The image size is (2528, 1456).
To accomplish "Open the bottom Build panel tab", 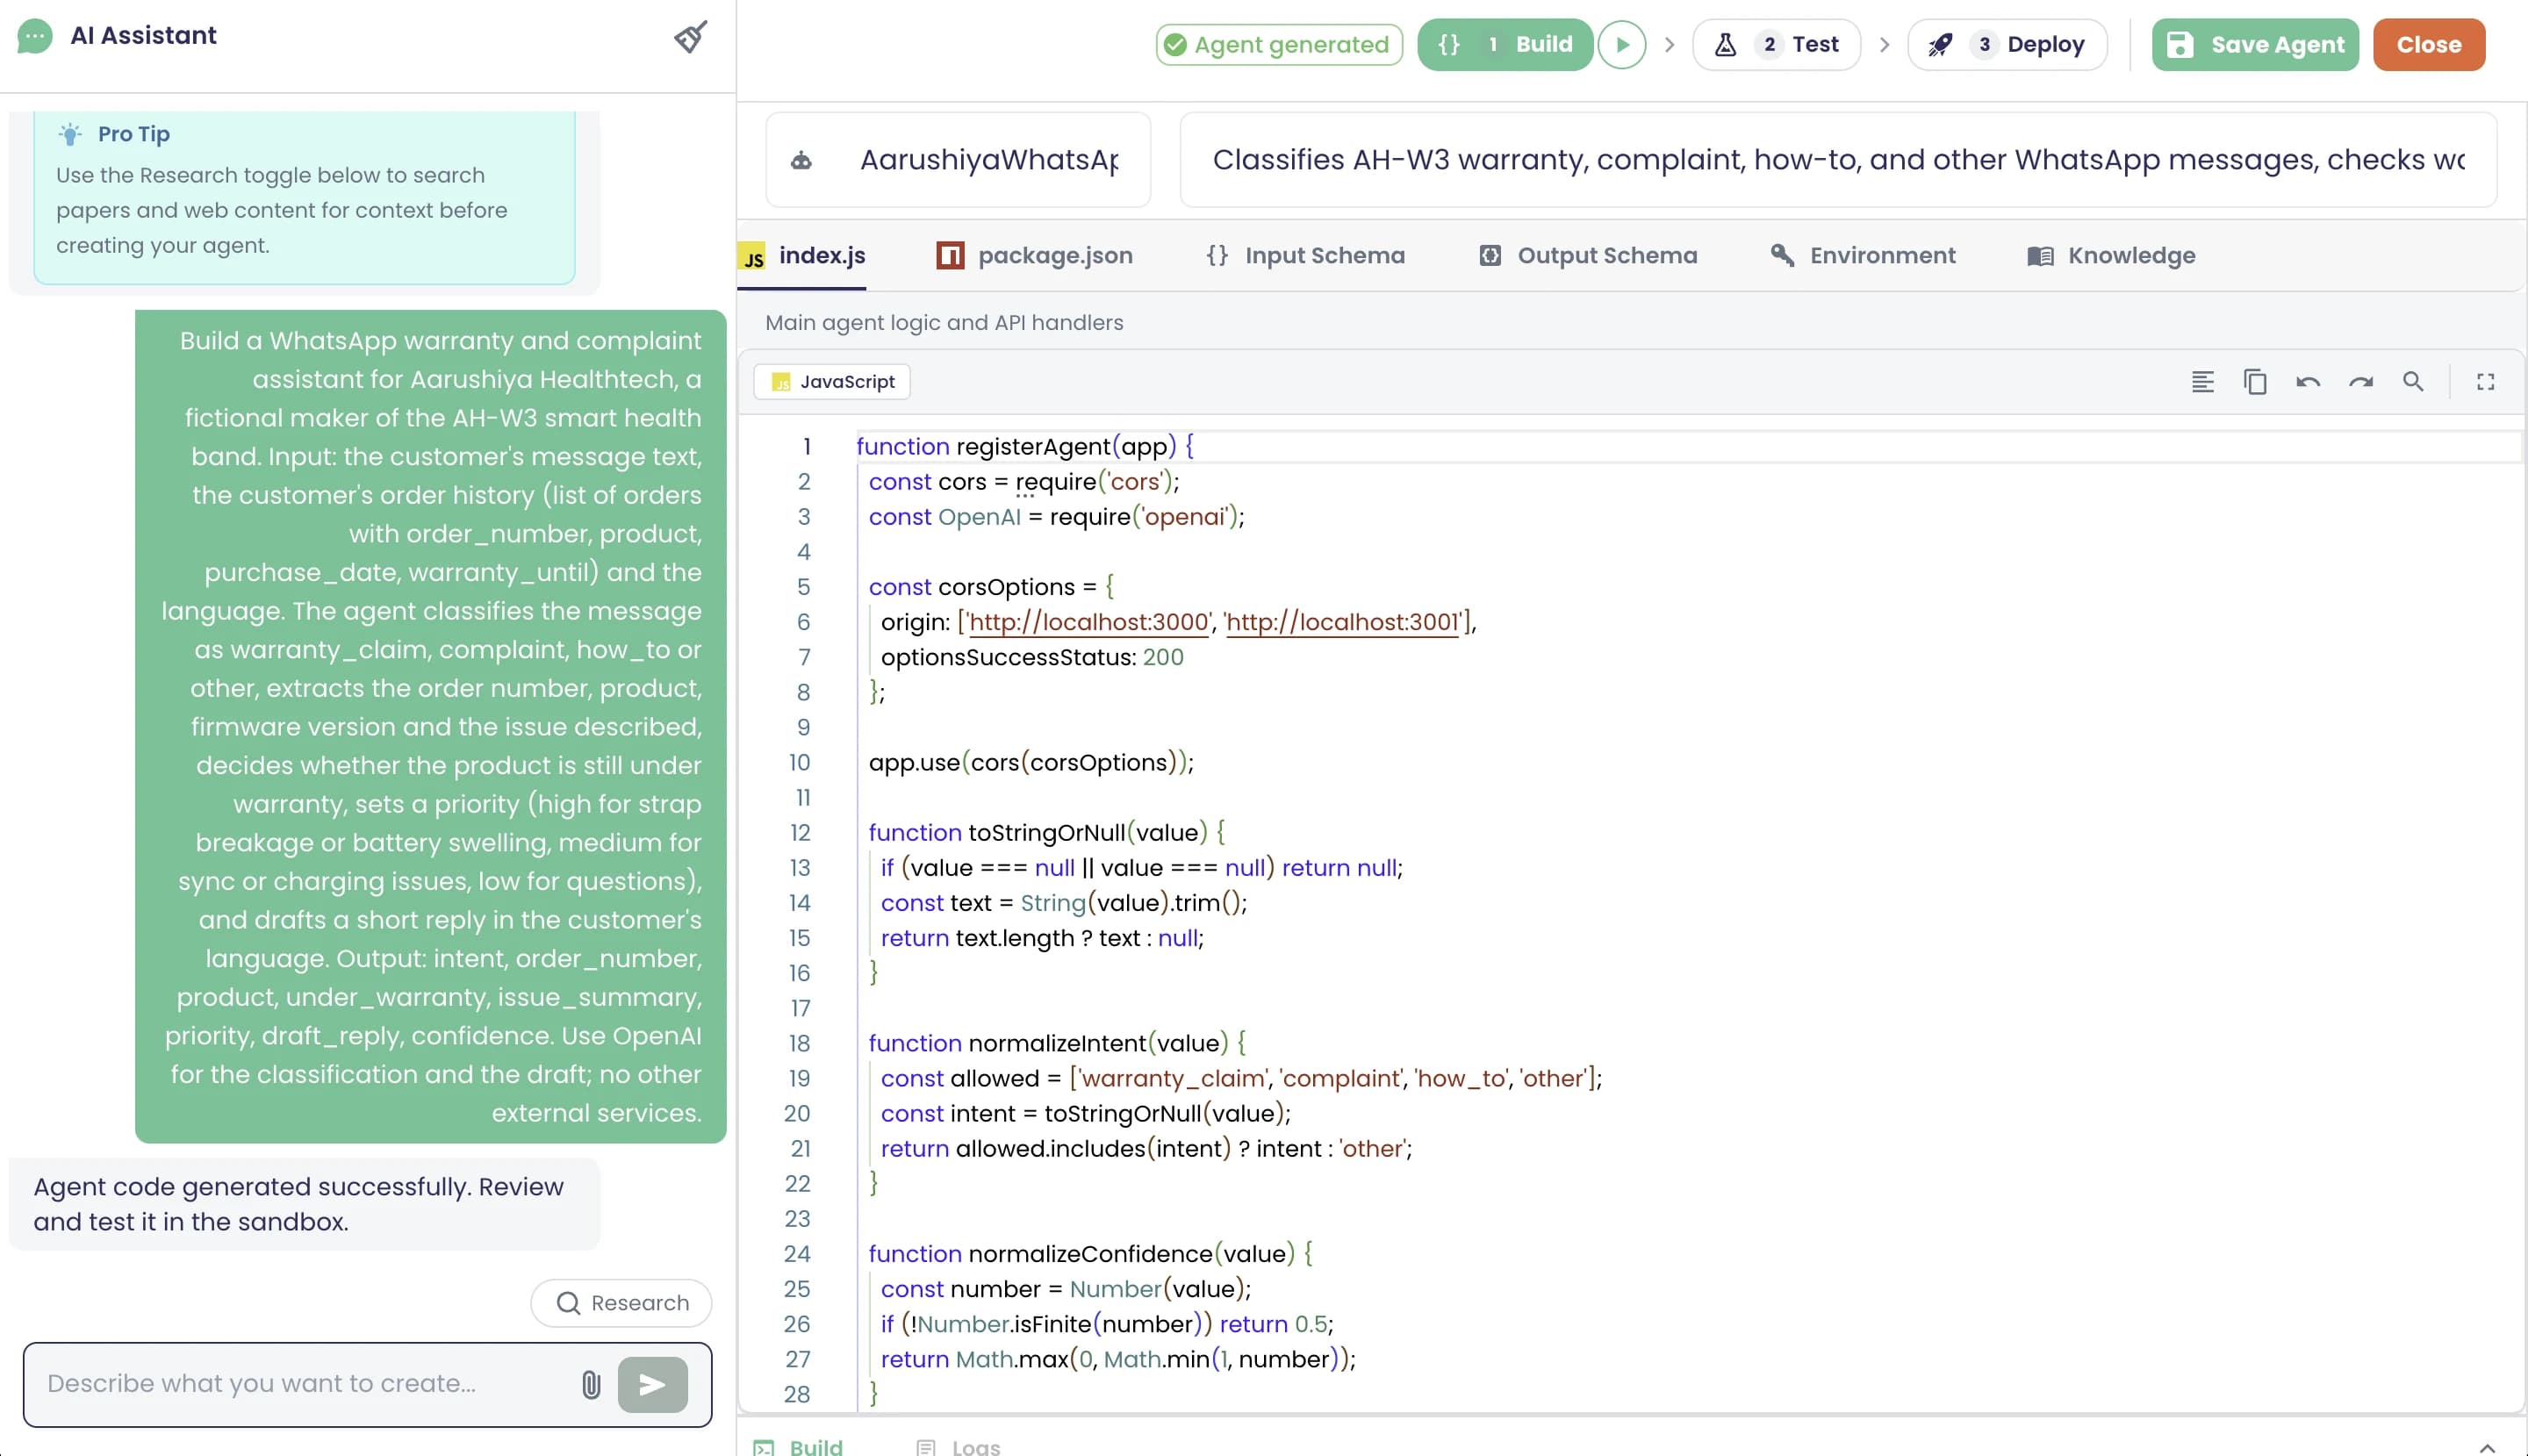I will 798,1446.
